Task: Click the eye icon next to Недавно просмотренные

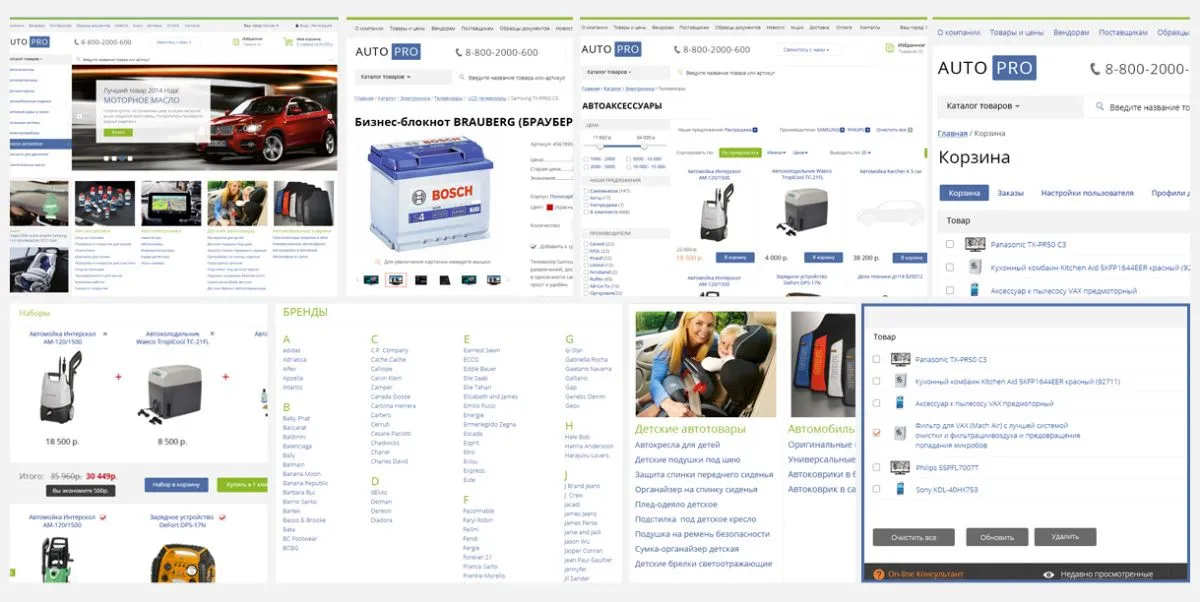Action: click(1048, 573)
